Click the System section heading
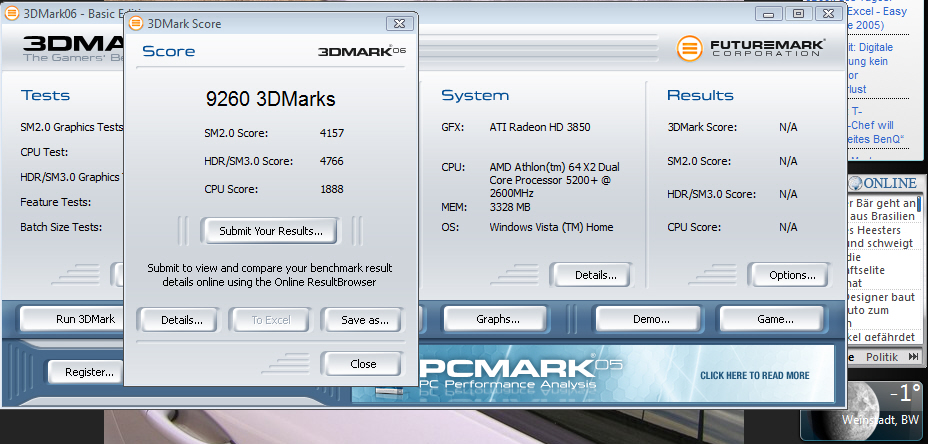 (x=475, y=95)
